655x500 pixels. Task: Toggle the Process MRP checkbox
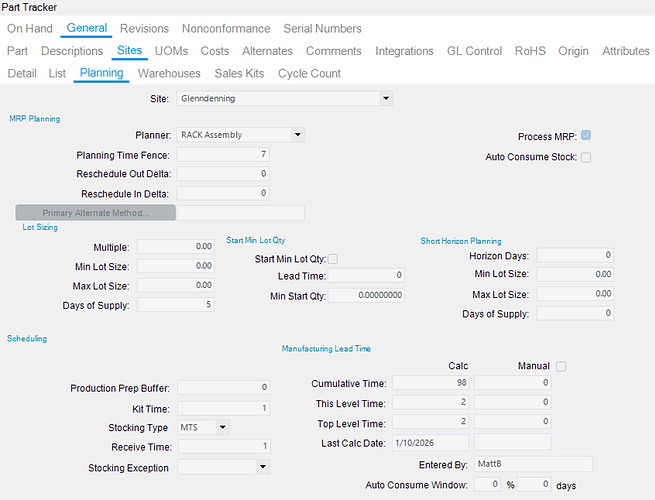(586, 136)
